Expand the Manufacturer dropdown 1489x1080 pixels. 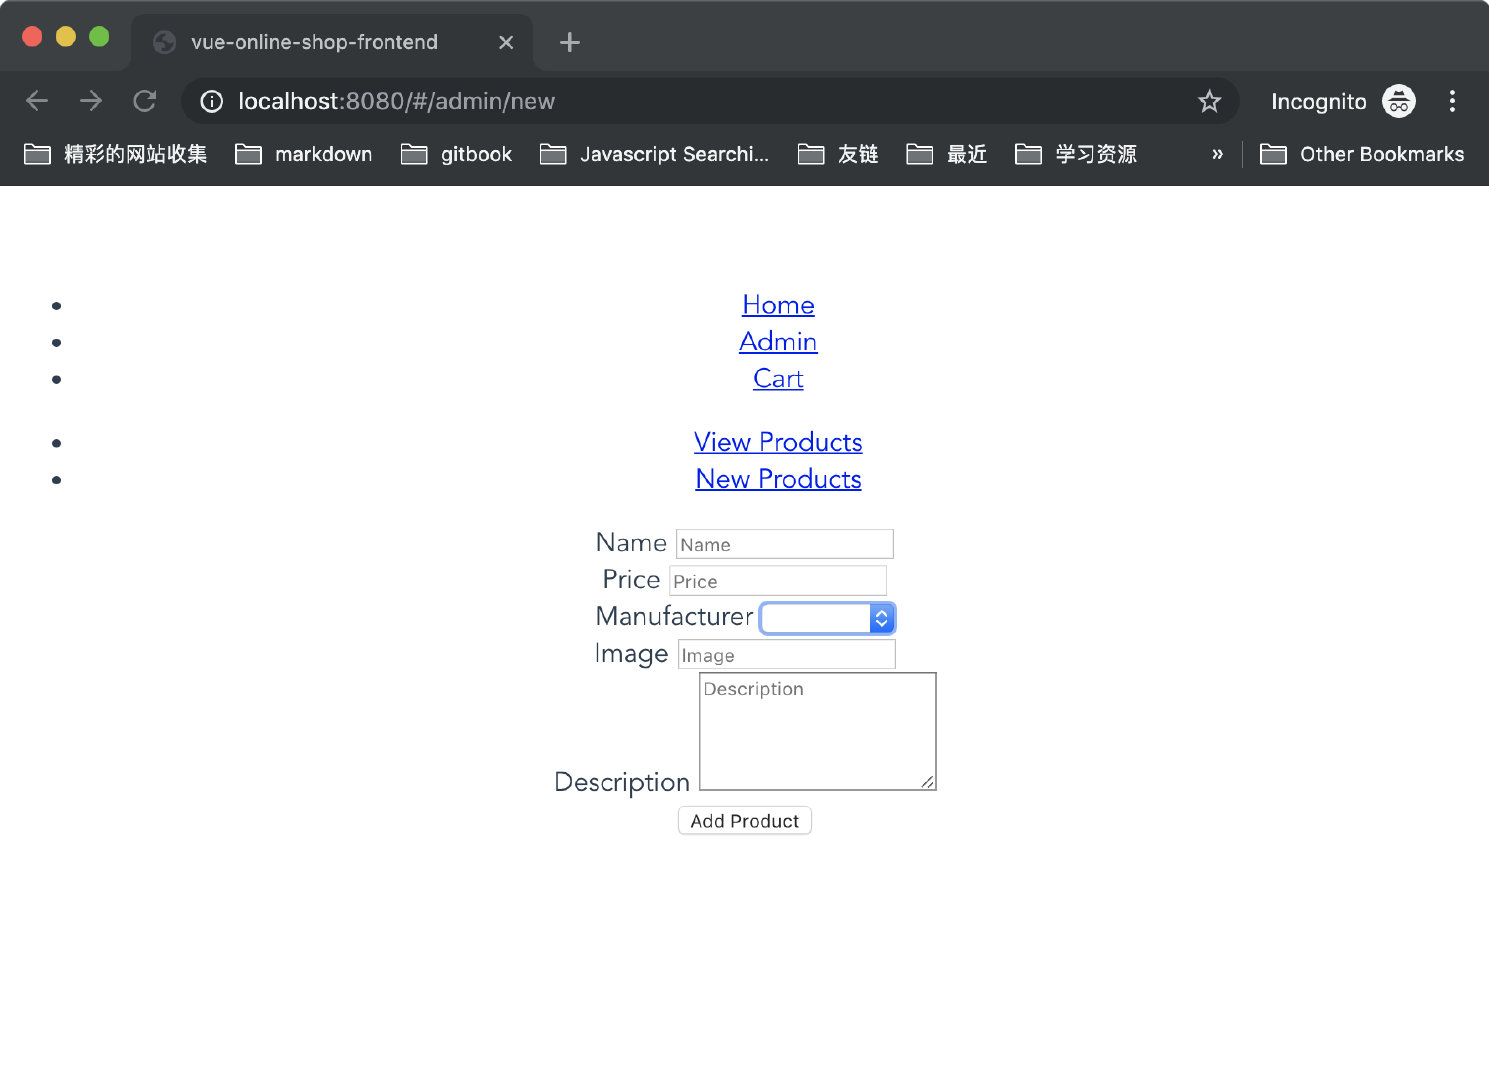(828, 618)
